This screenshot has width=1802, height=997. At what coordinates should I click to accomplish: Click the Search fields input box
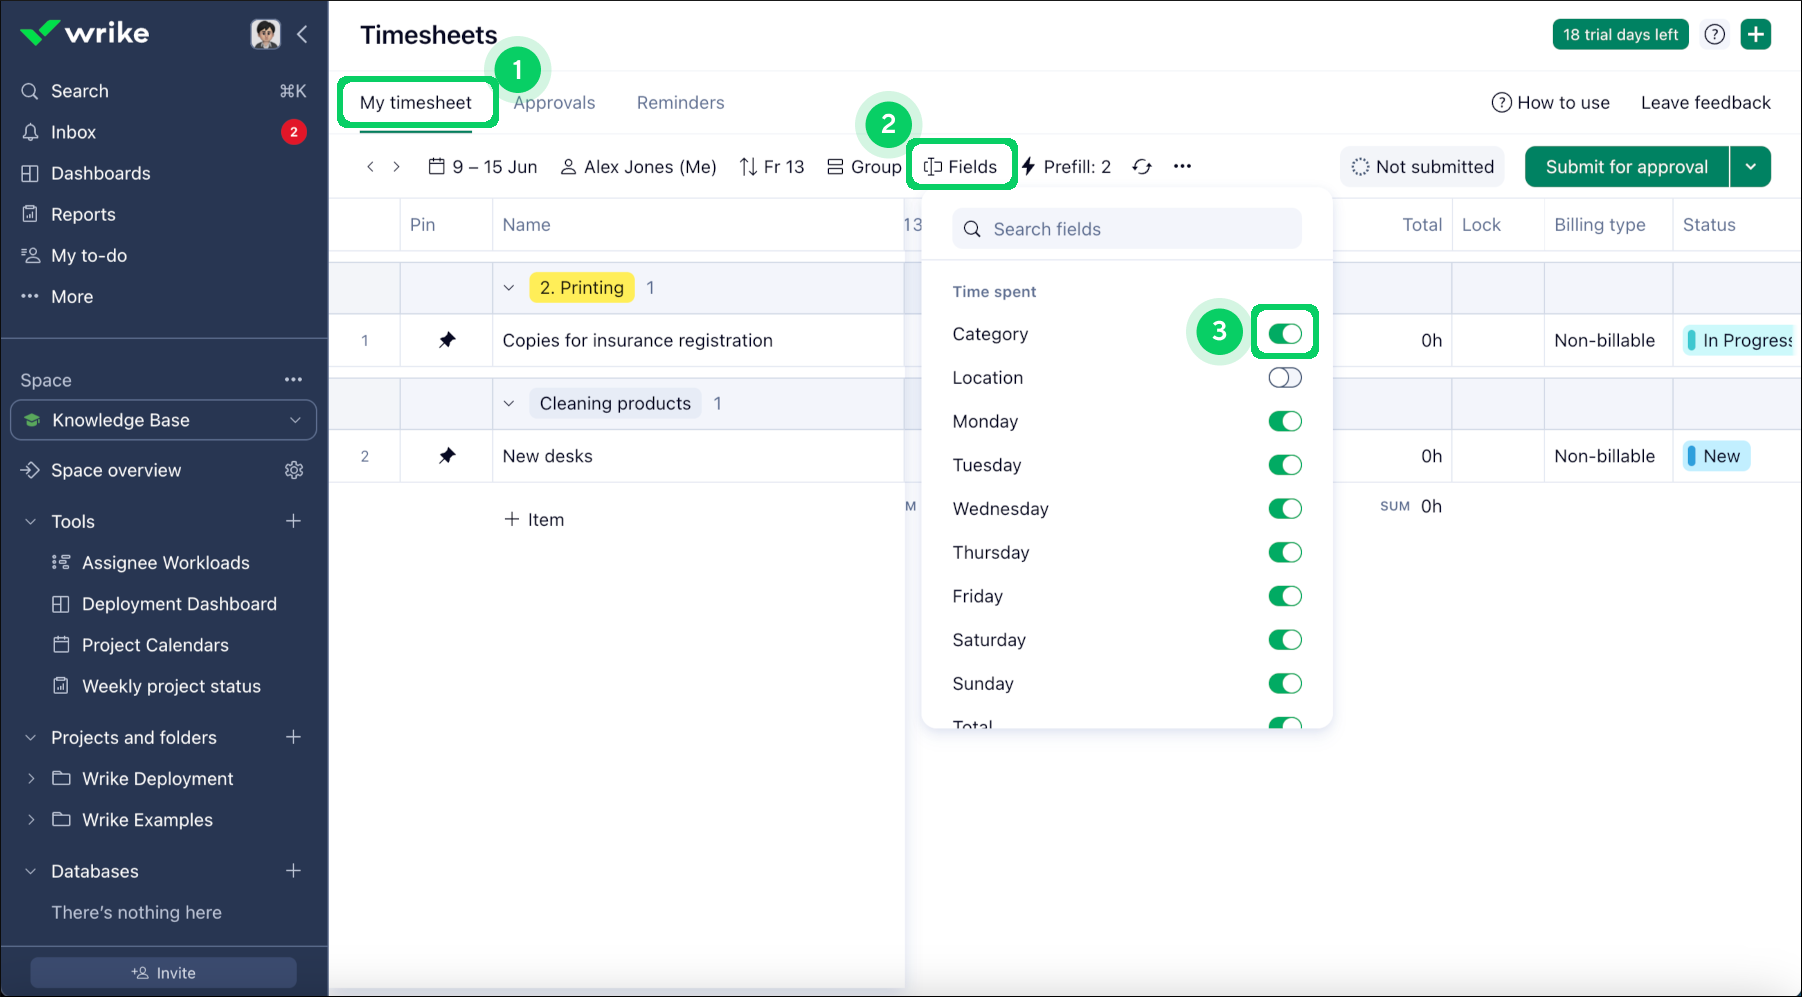[1127, 229]
